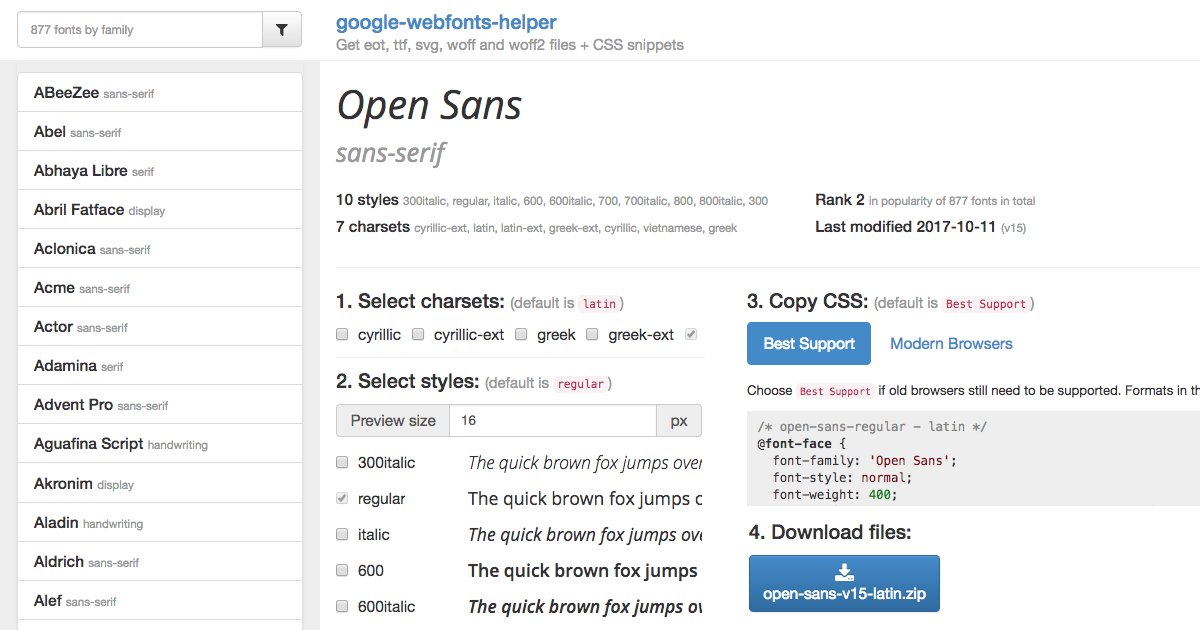
Task: Click the Preview size value field
Action: [x=553, y=421]
